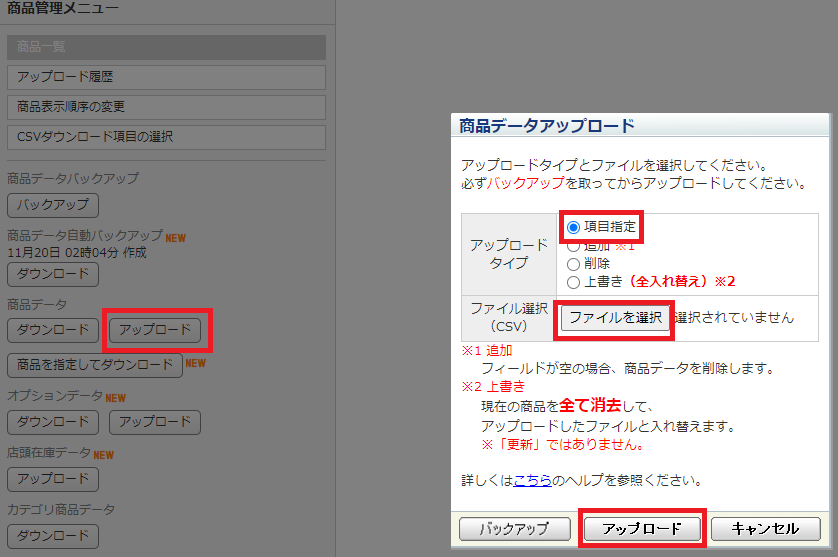Viewport: 838px width, 557px height.
Task: Click バックアップ button in the upload dialog
Action: pos(515,529)
